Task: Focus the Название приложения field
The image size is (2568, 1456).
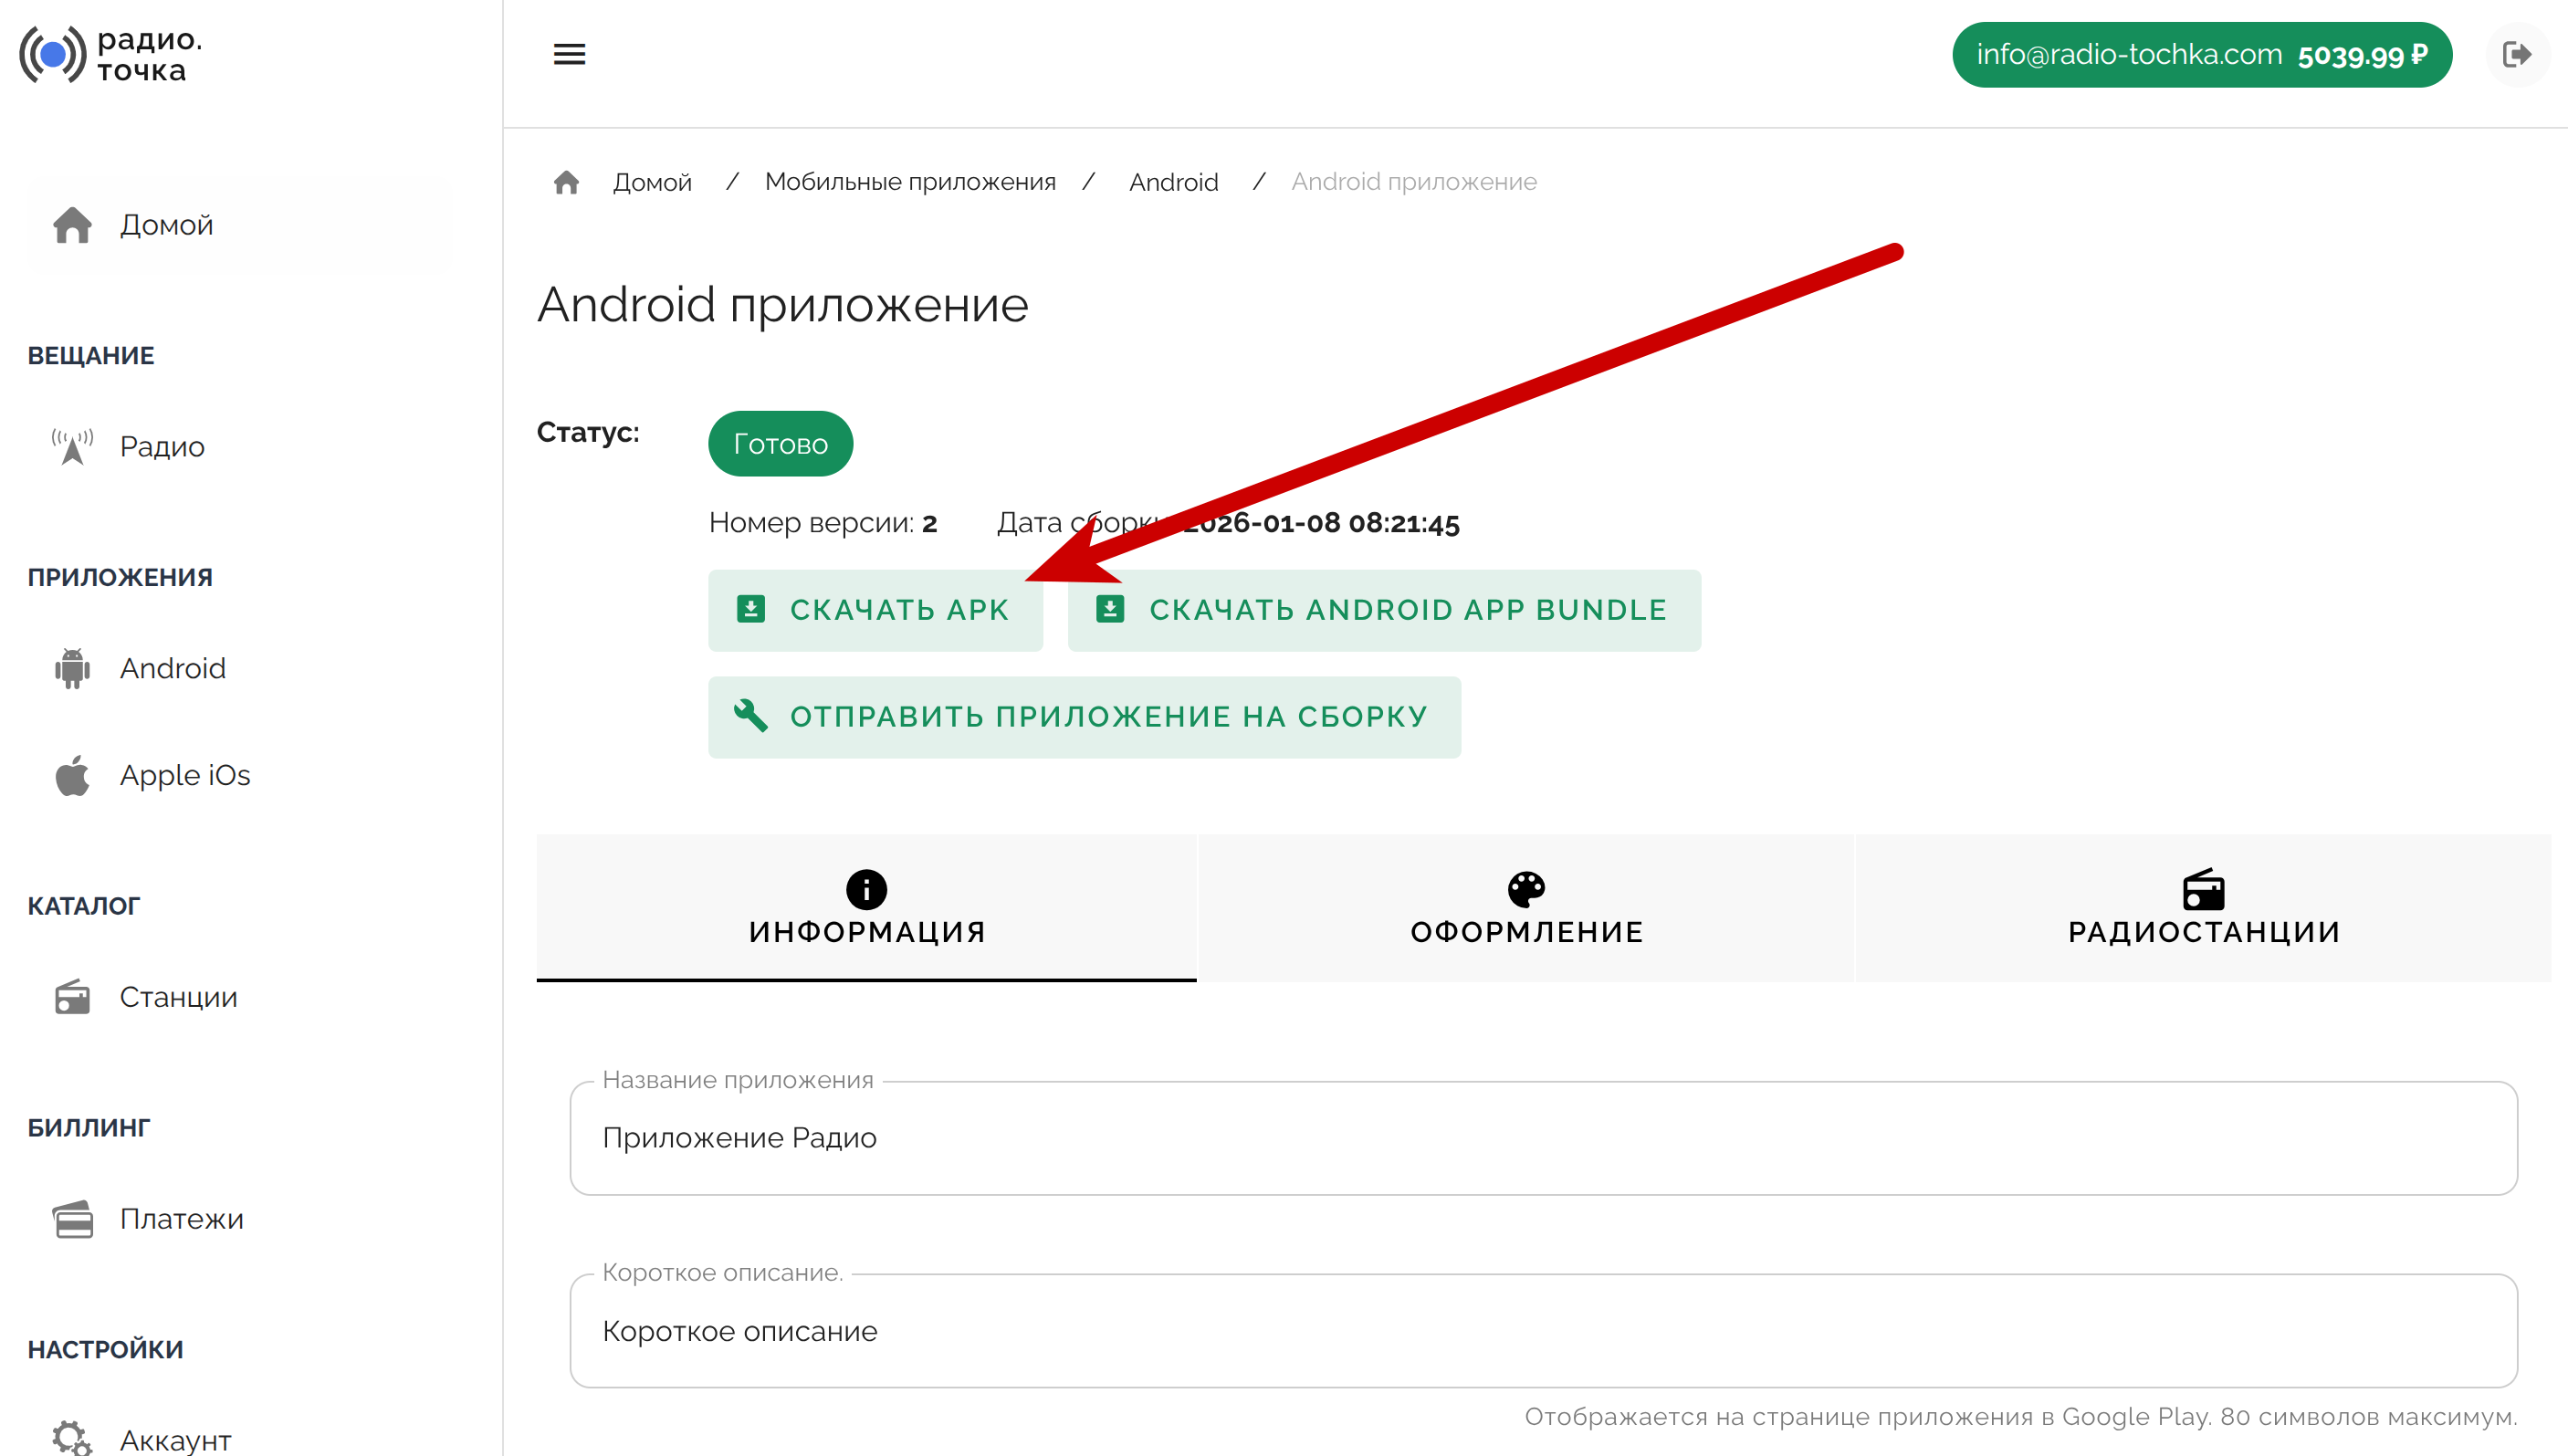Action: coord(1543,1138)
